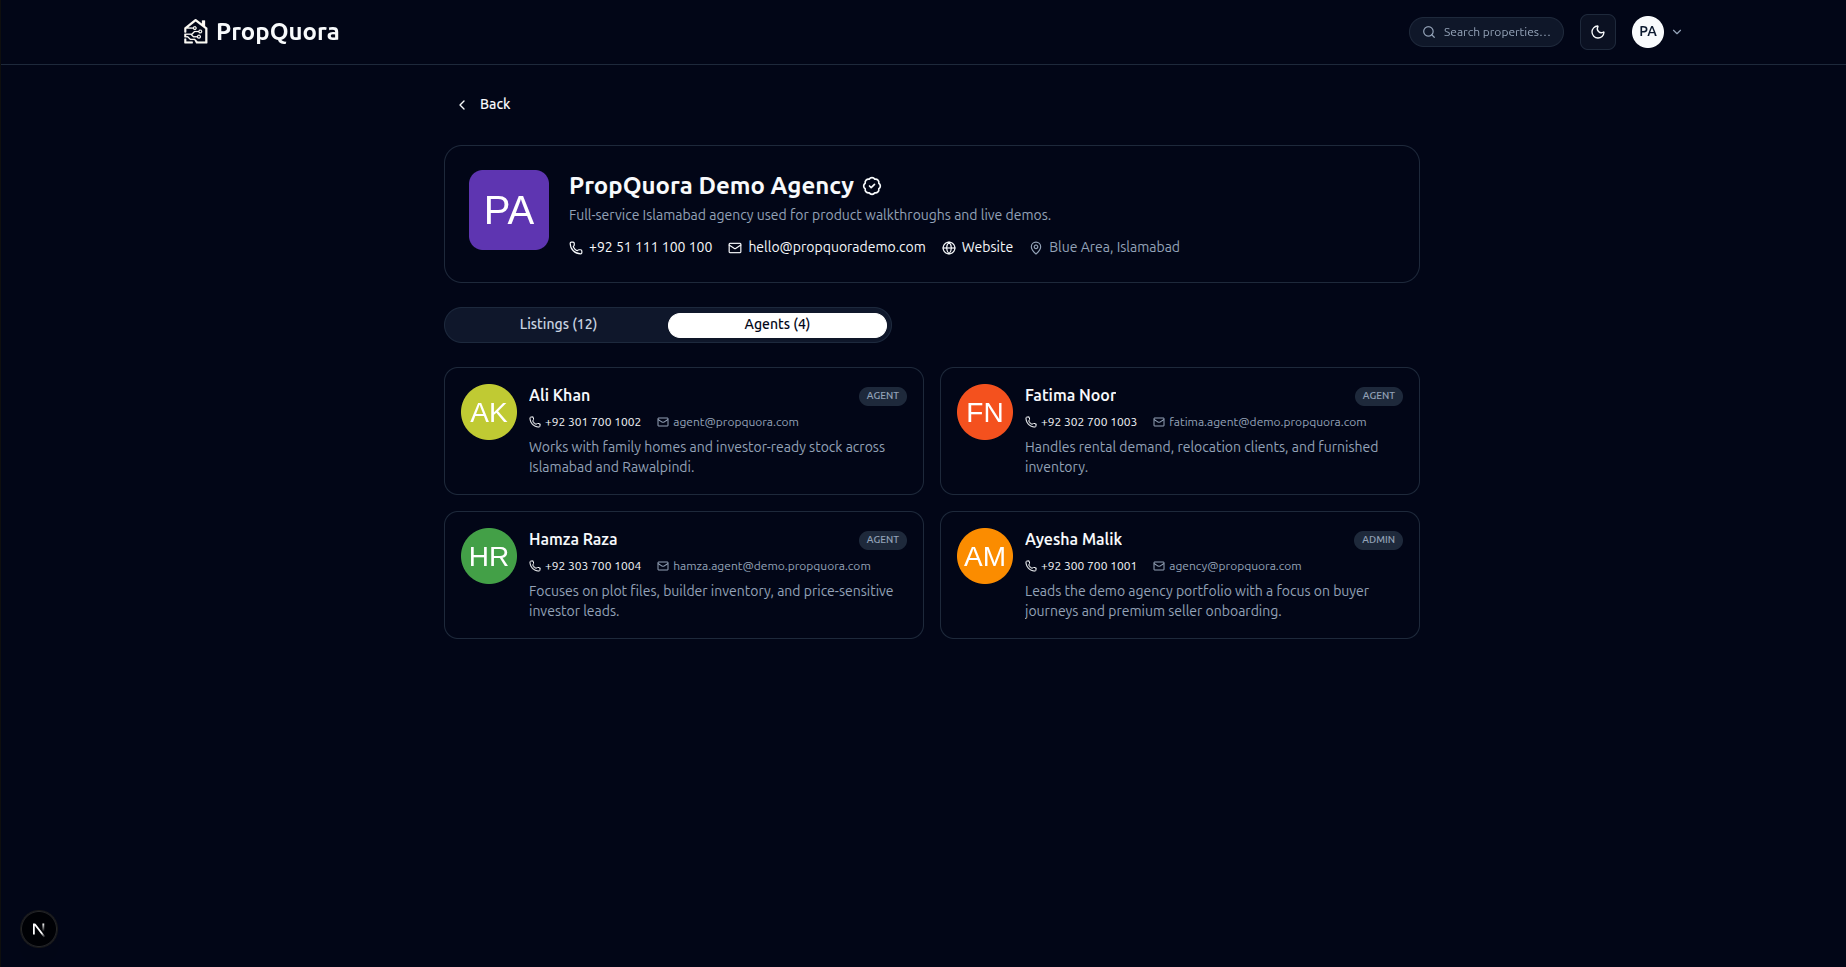Click AGENT badge on Ali Khan card
Viewport: 1846px width, 967px height.
tap(882, 396)
